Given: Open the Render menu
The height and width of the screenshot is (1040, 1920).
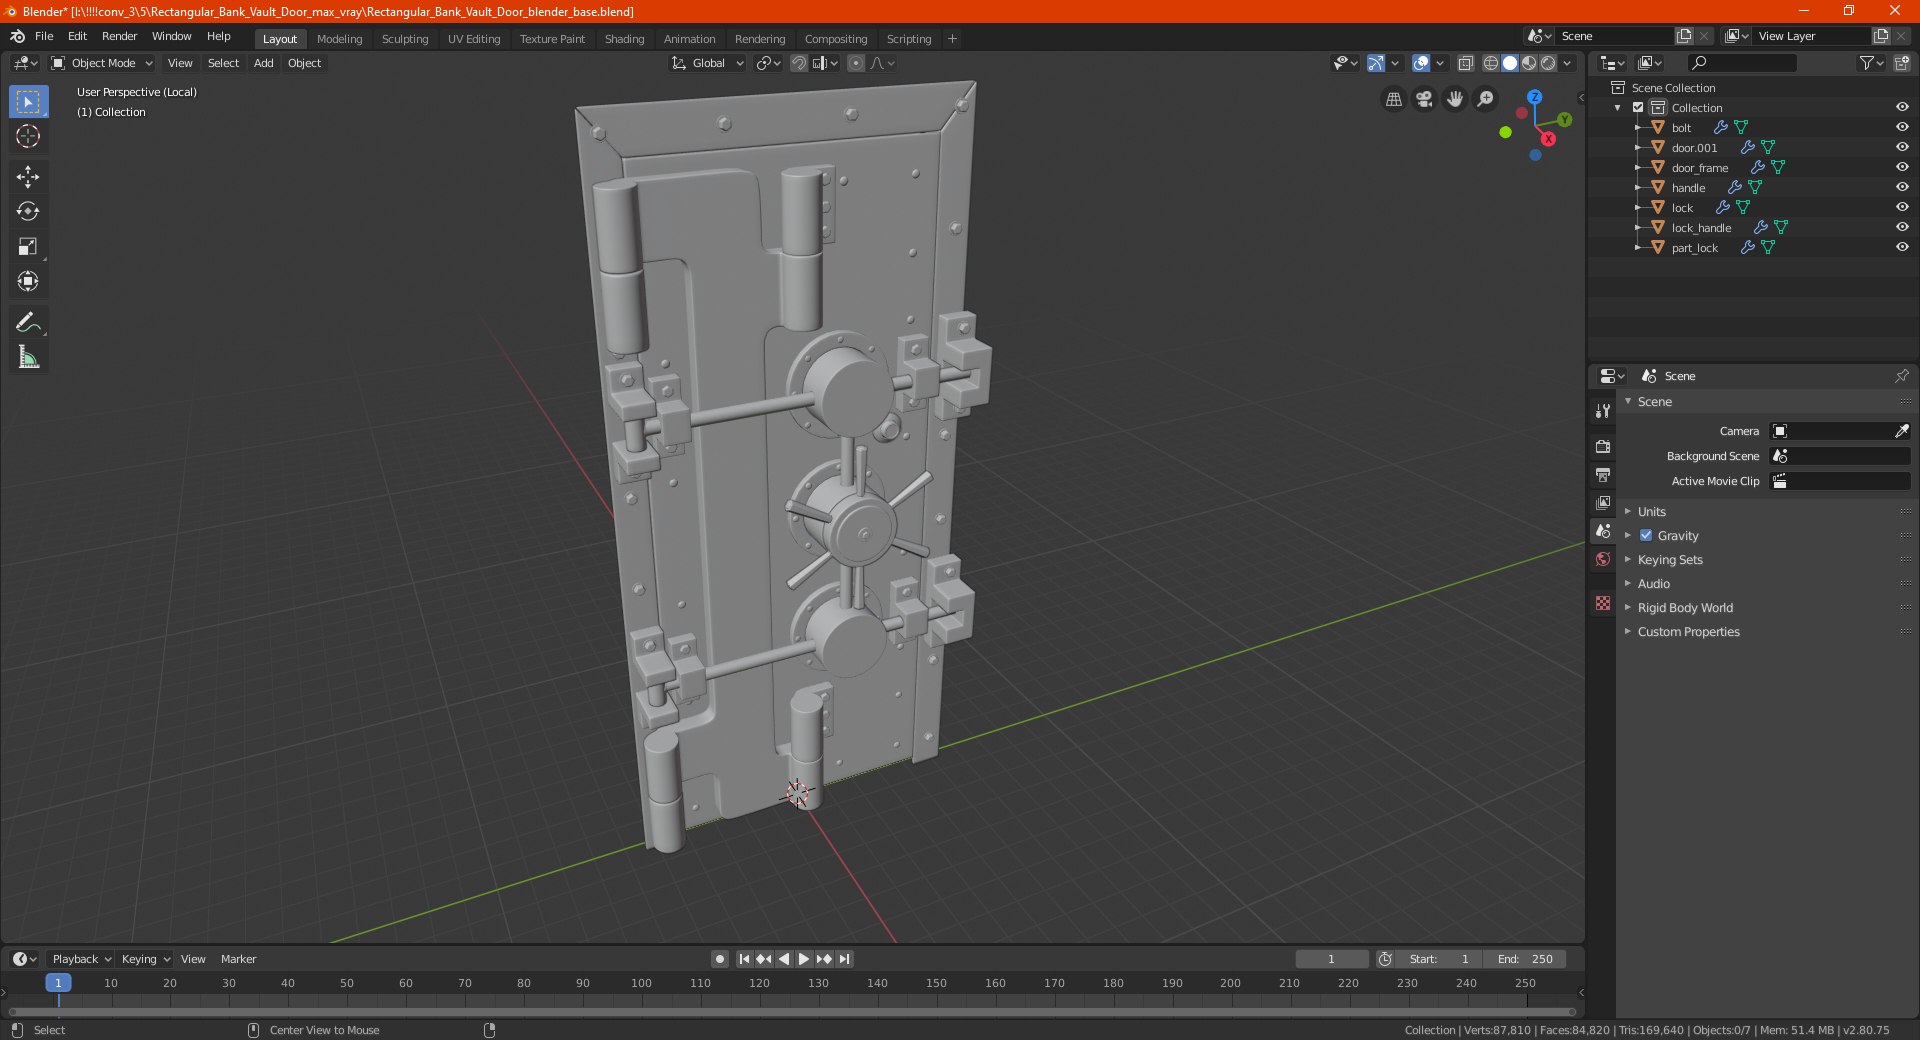Looking at the screenshot, I should click(119, 36).
